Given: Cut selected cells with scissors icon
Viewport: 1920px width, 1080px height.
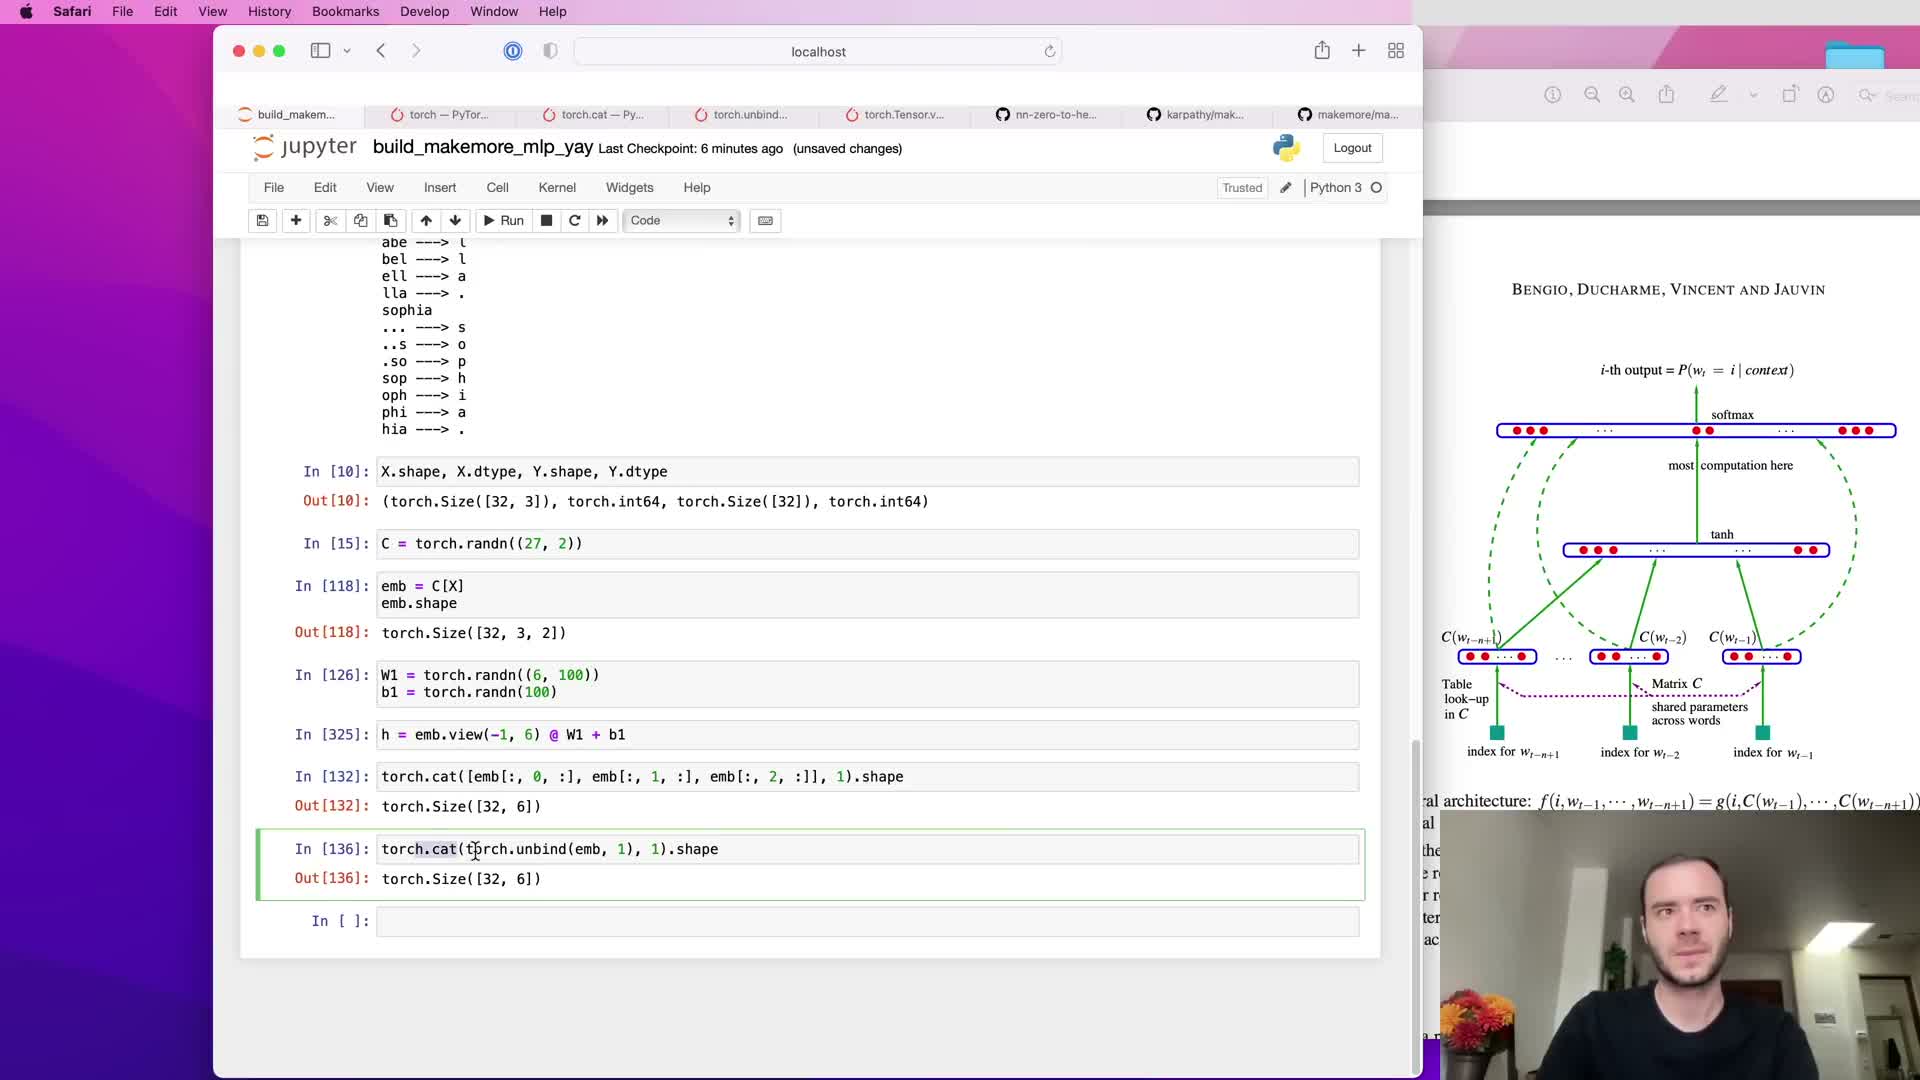Looking at the screenshot, I should [x=330, y=221].
